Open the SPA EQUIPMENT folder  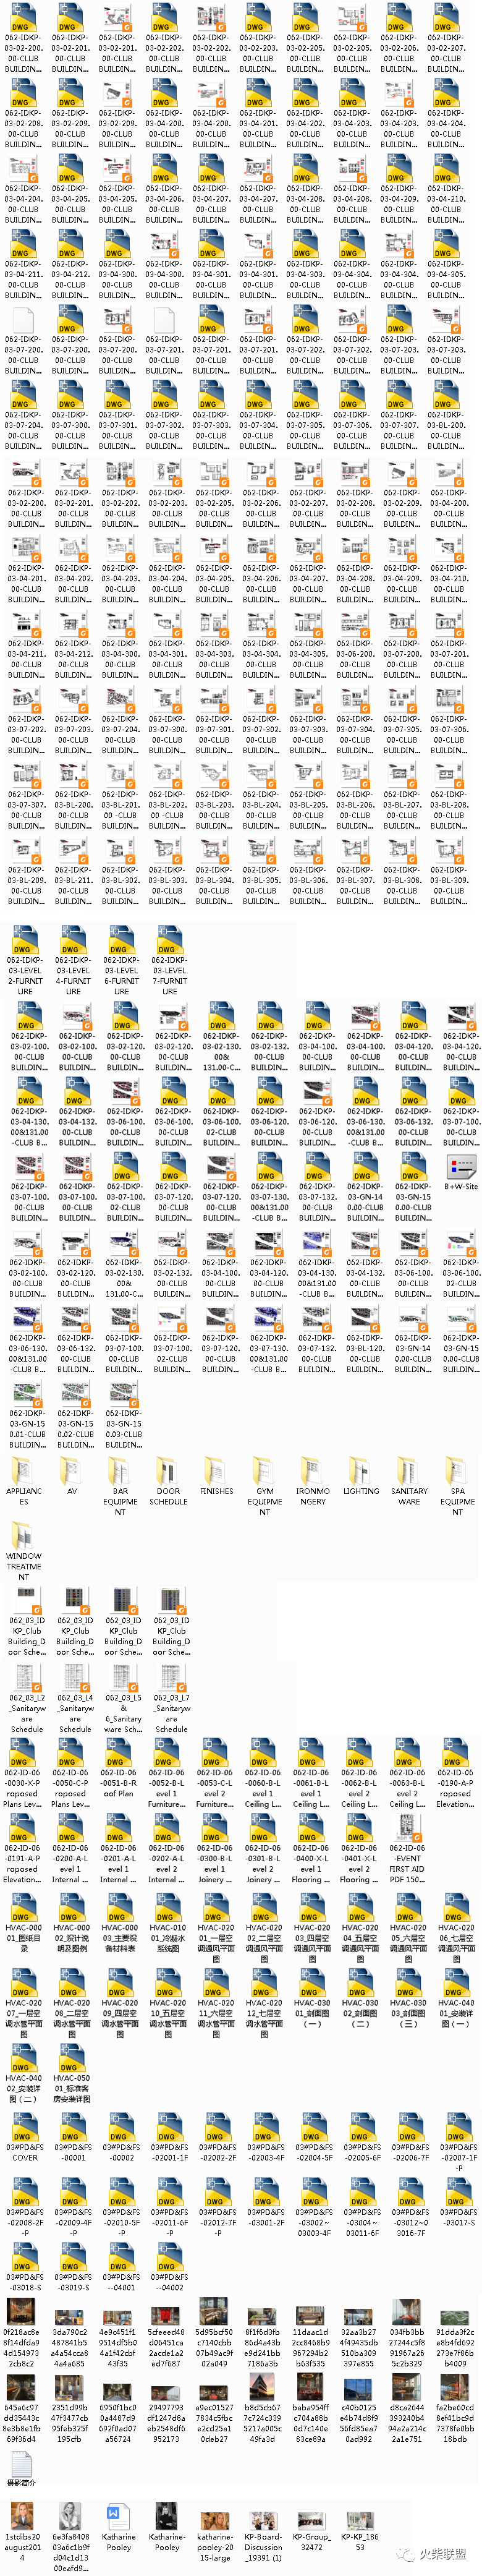pyautogui.click(x=457, y=1482)
